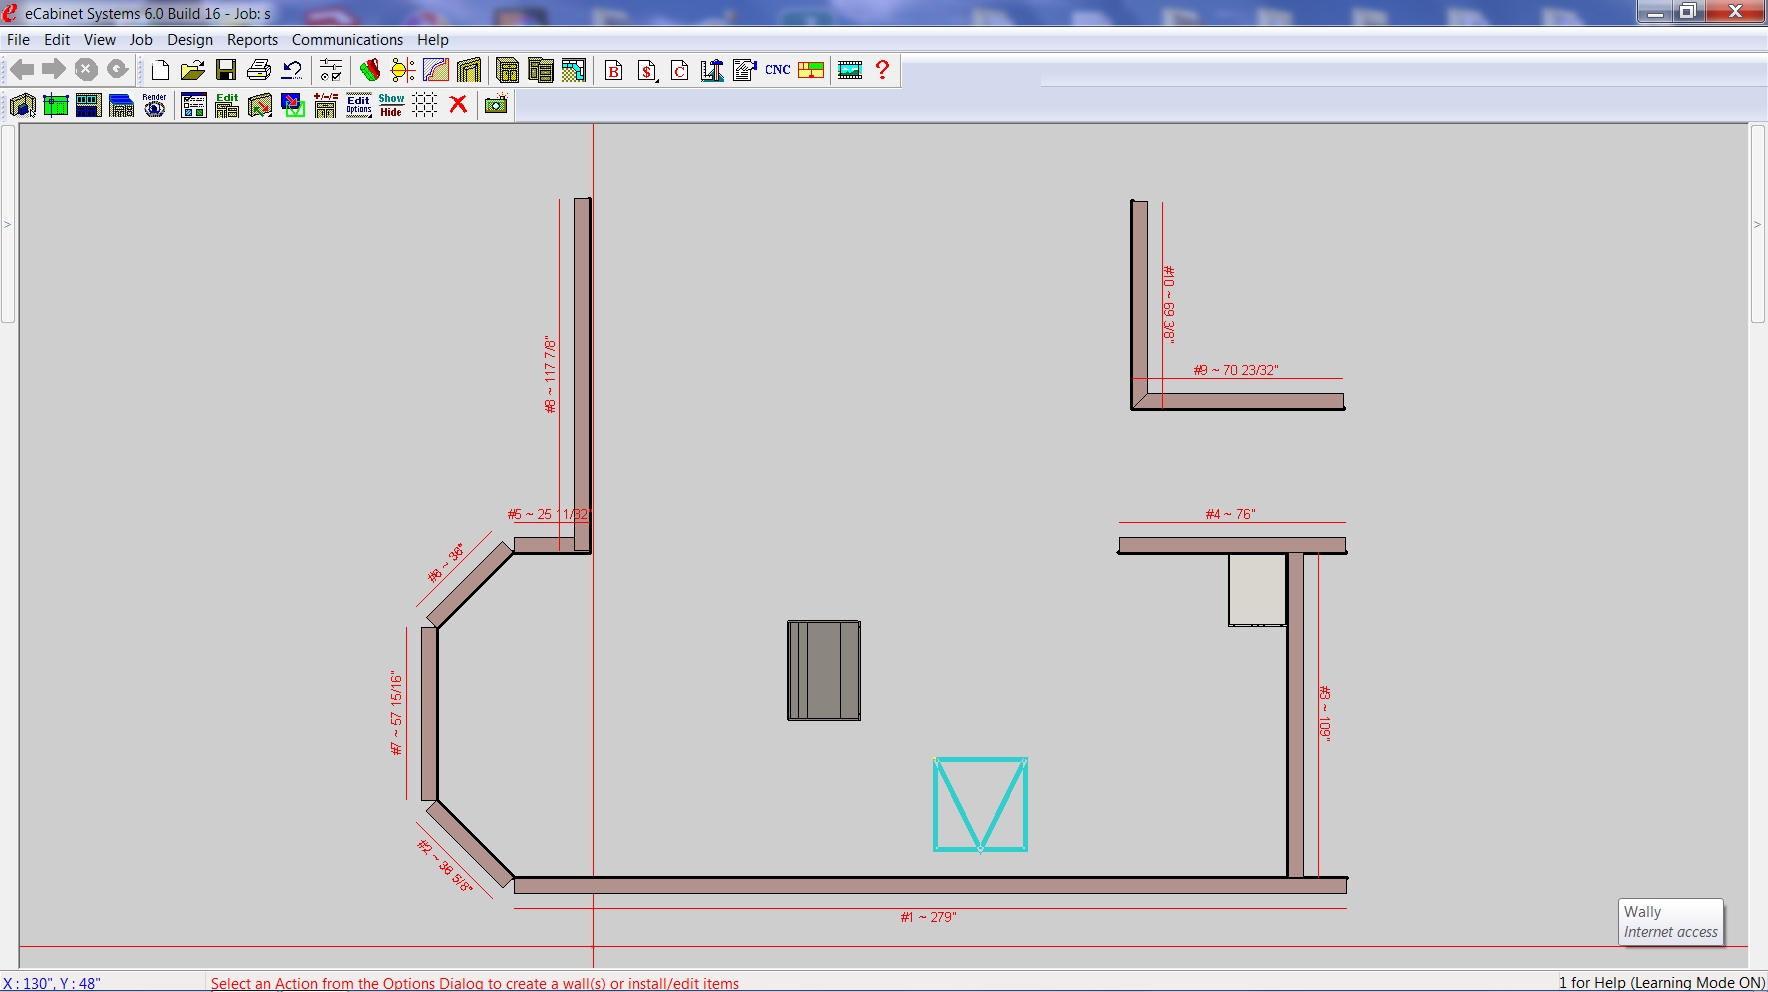Viewport: 1768px width, 992px height.
Task: Toggle the Show Hide button
Action: pyautogui.click(x=391, y=105)
